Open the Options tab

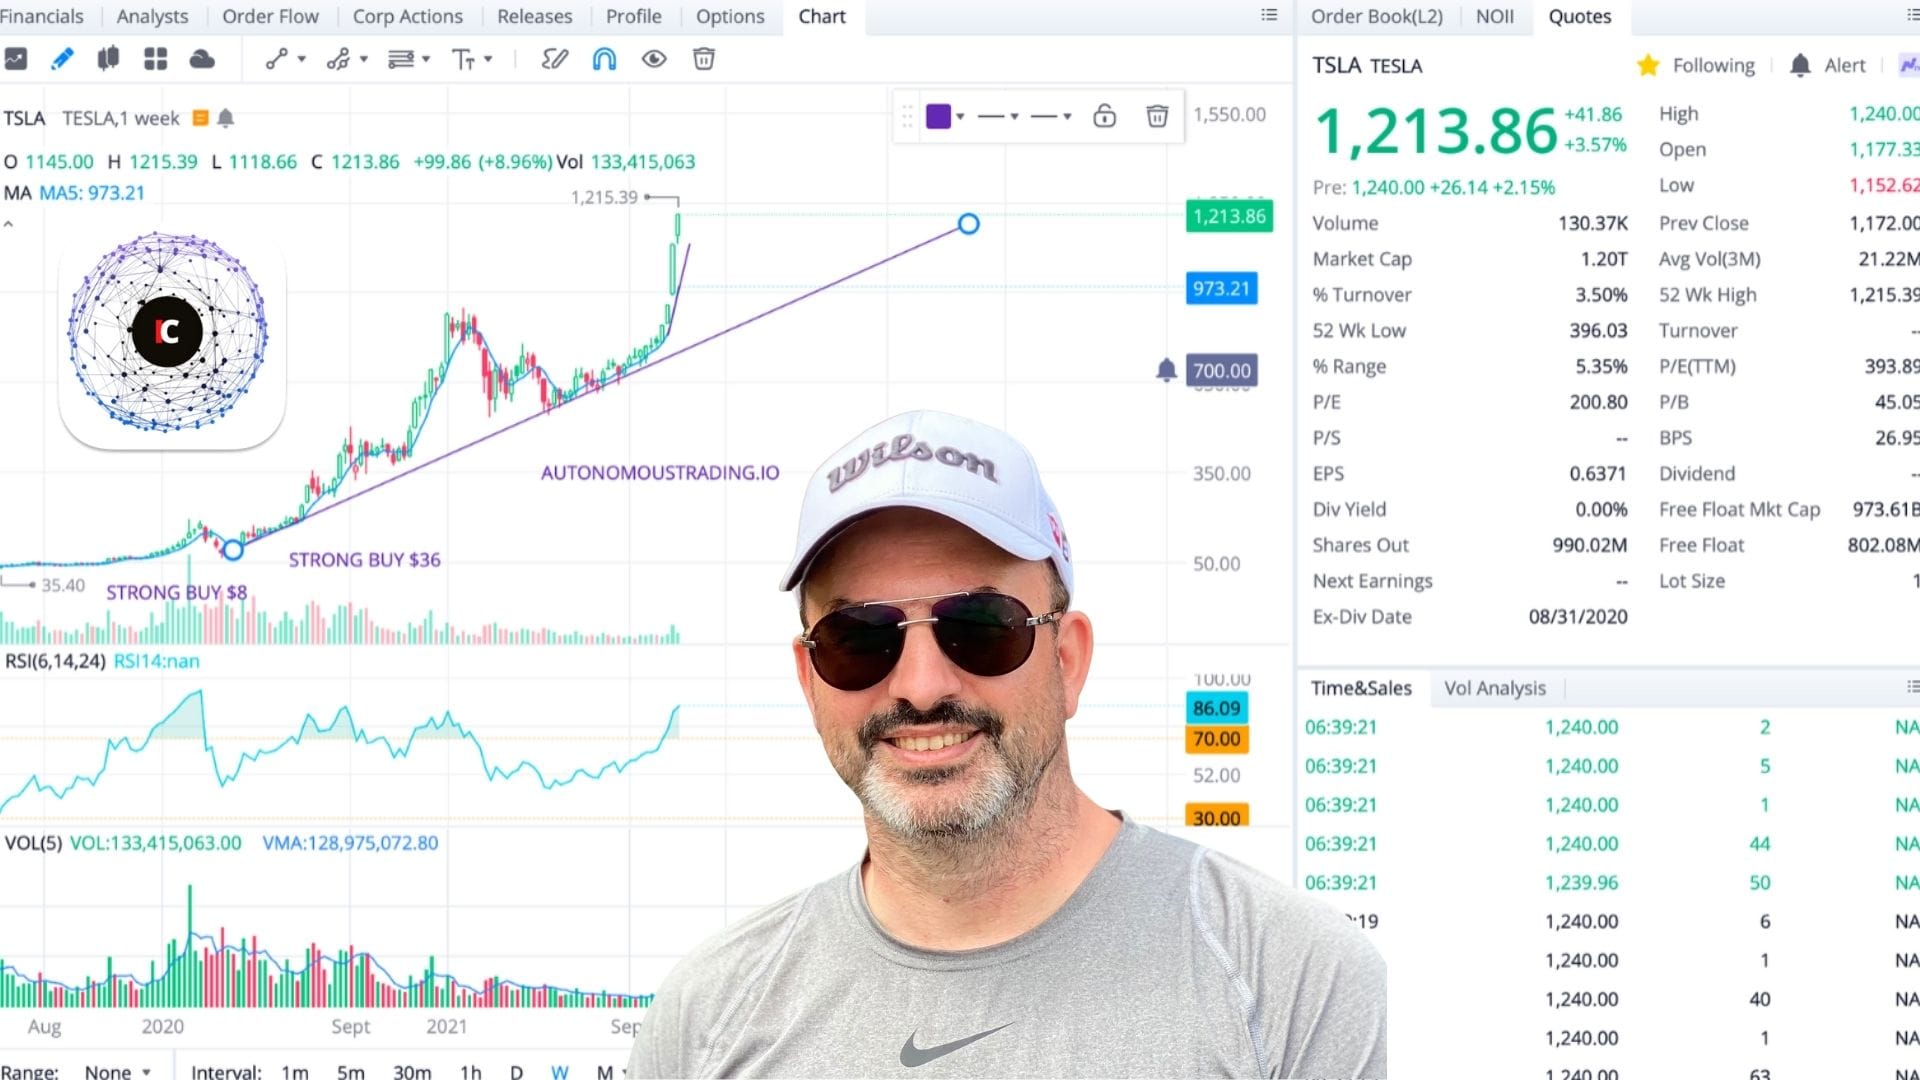click(x=730, y=16)
